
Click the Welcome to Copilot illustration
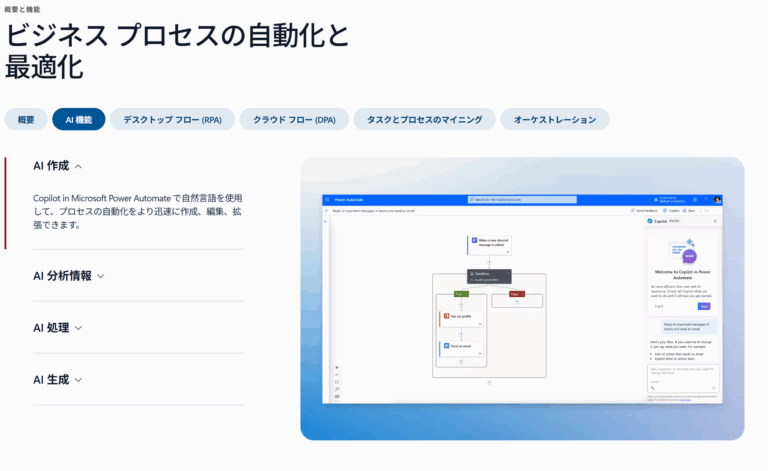(684, 252)
